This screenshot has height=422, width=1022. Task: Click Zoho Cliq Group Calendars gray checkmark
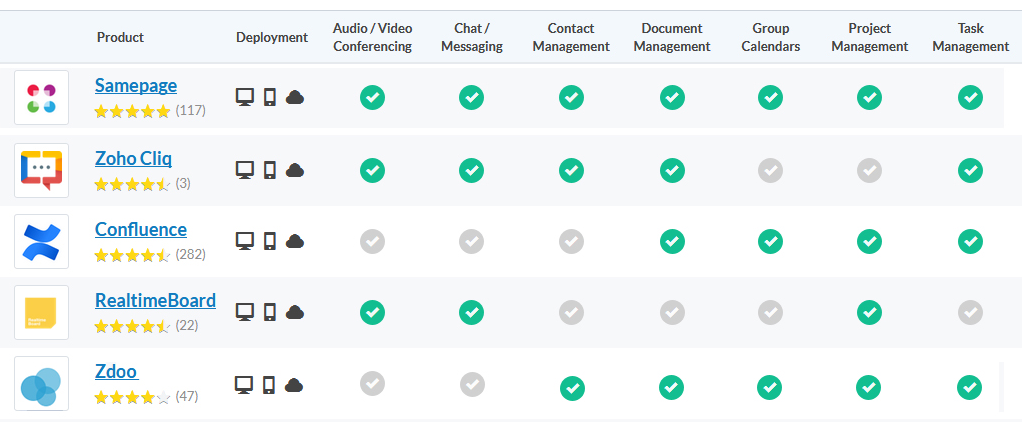point(770,170)
